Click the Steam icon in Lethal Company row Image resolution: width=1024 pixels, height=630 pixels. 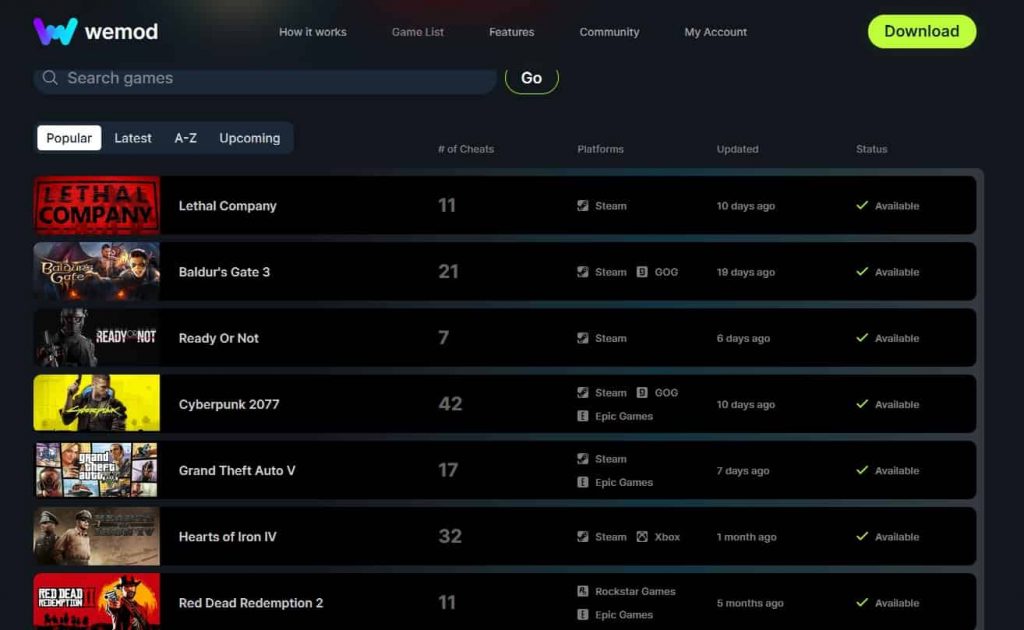point(583,206)
